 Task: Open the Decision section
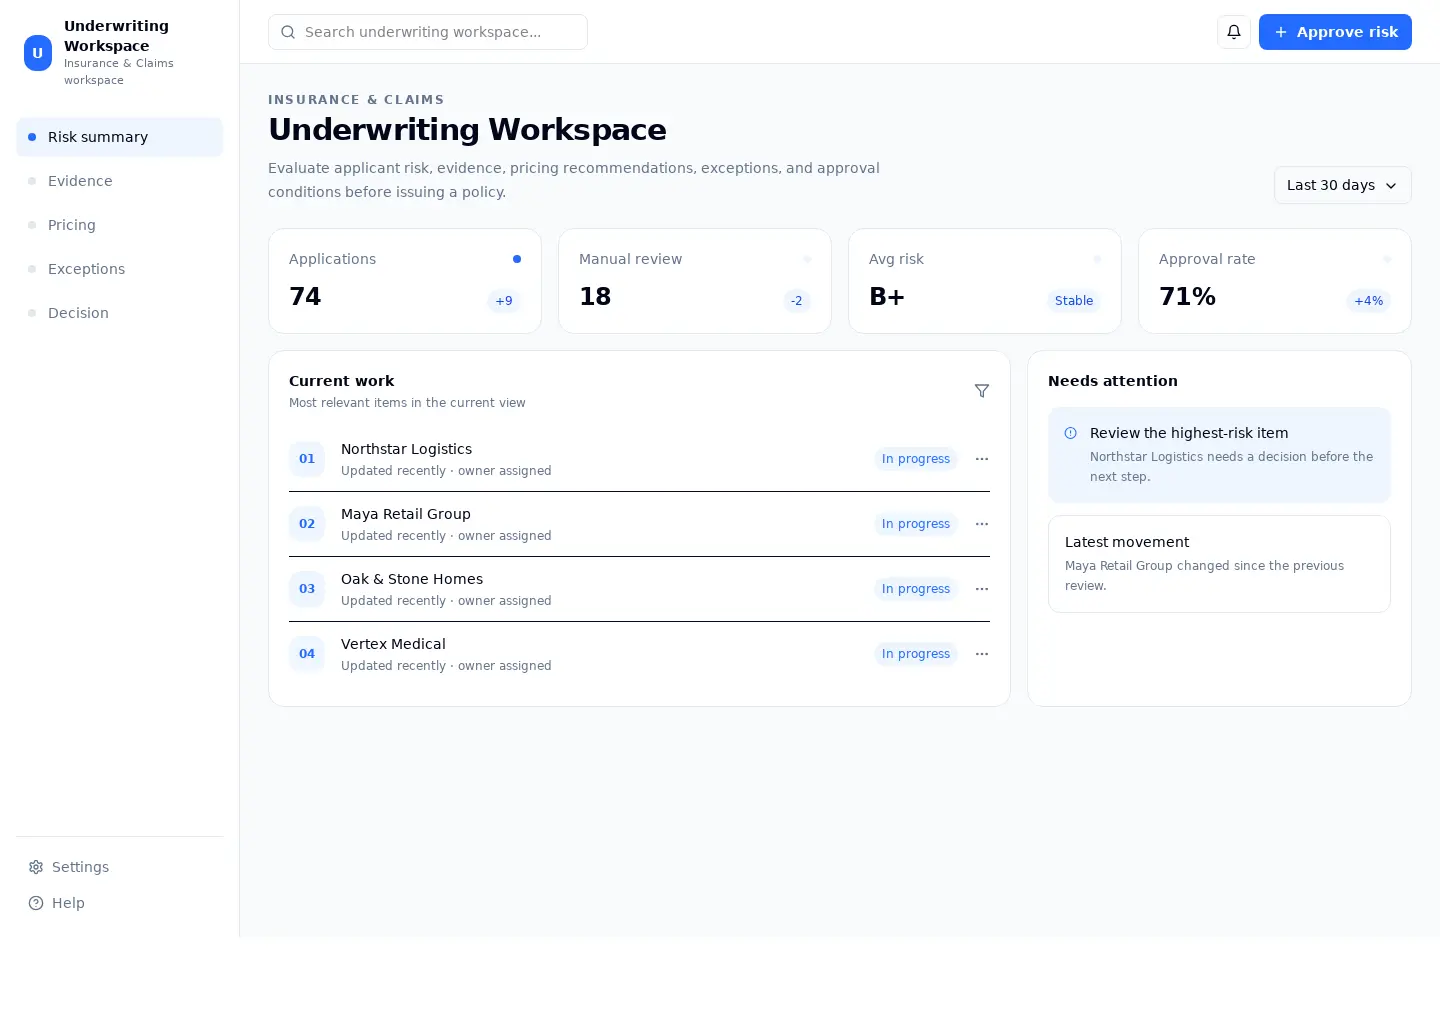119,313
